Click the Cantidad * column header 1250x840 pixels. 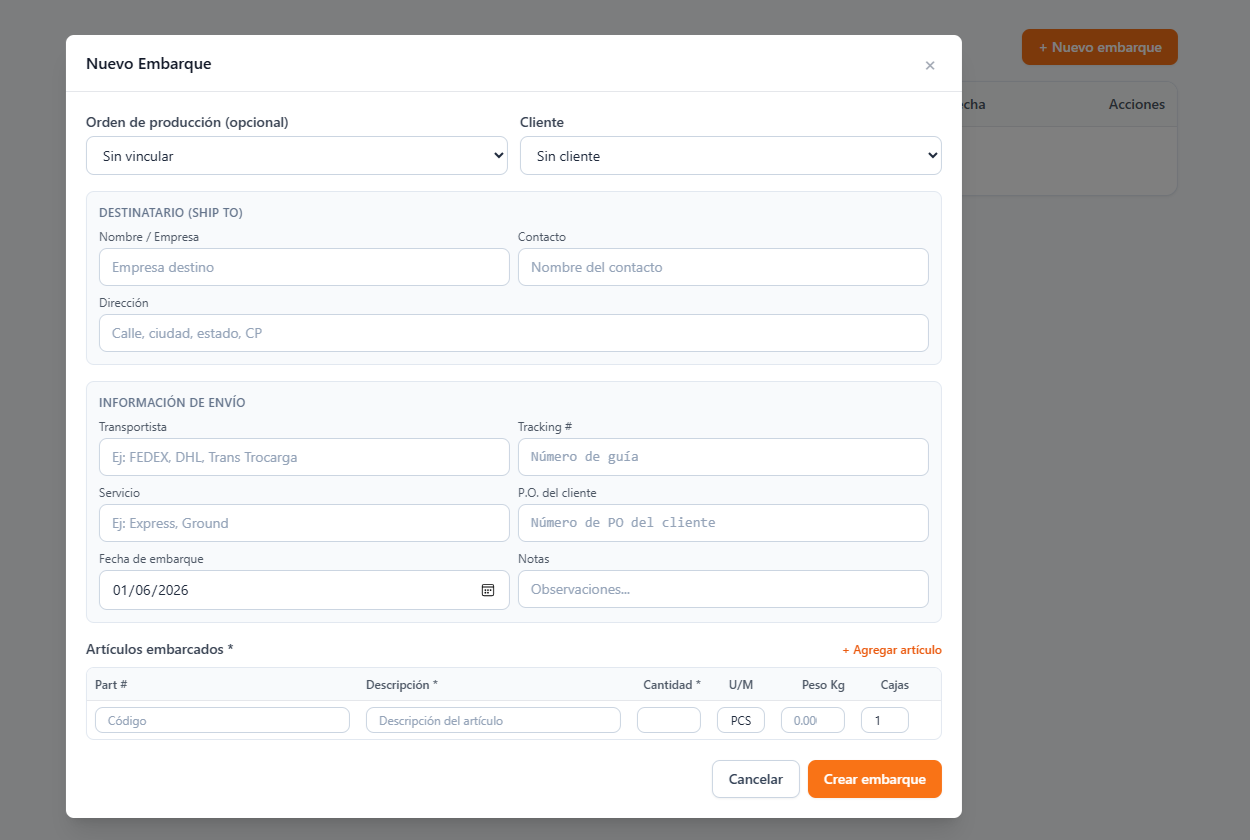672,685
